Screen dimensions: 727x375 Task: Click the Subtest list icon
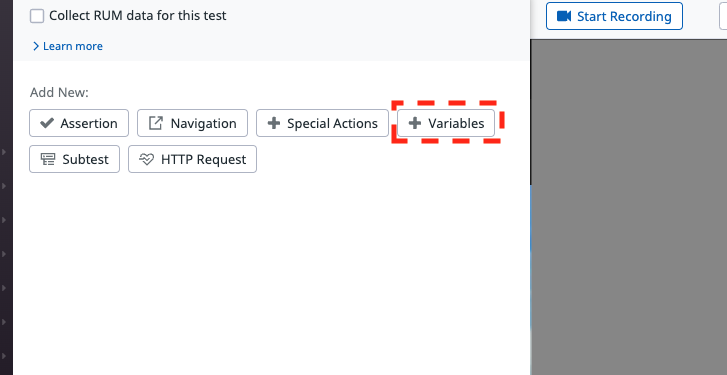point(48,159)
